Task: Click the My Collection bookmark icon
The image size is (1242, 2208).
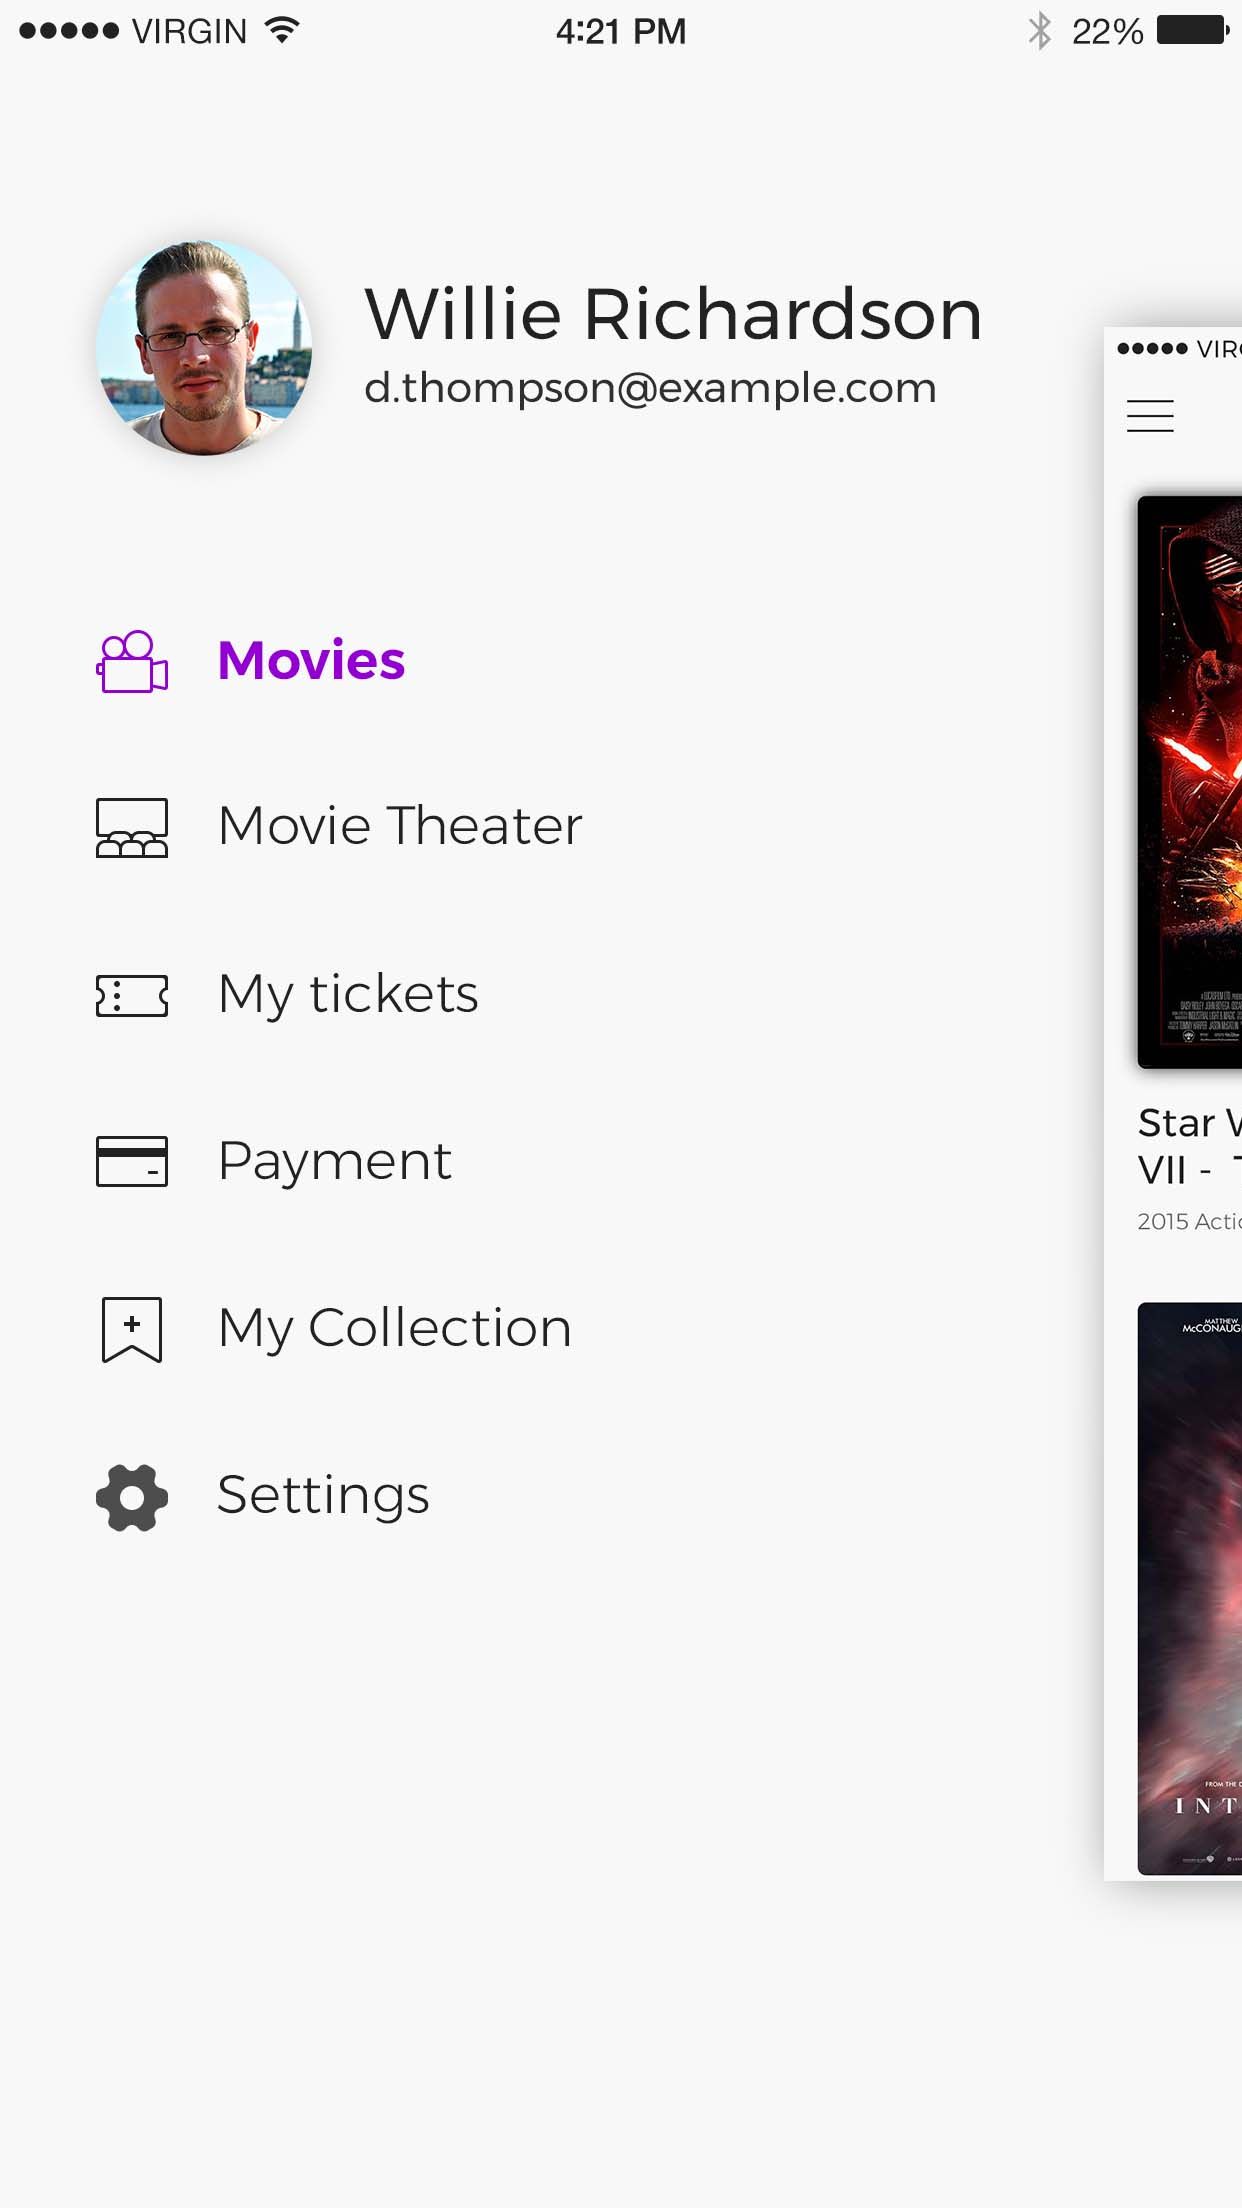Action: coord(131,1329)
